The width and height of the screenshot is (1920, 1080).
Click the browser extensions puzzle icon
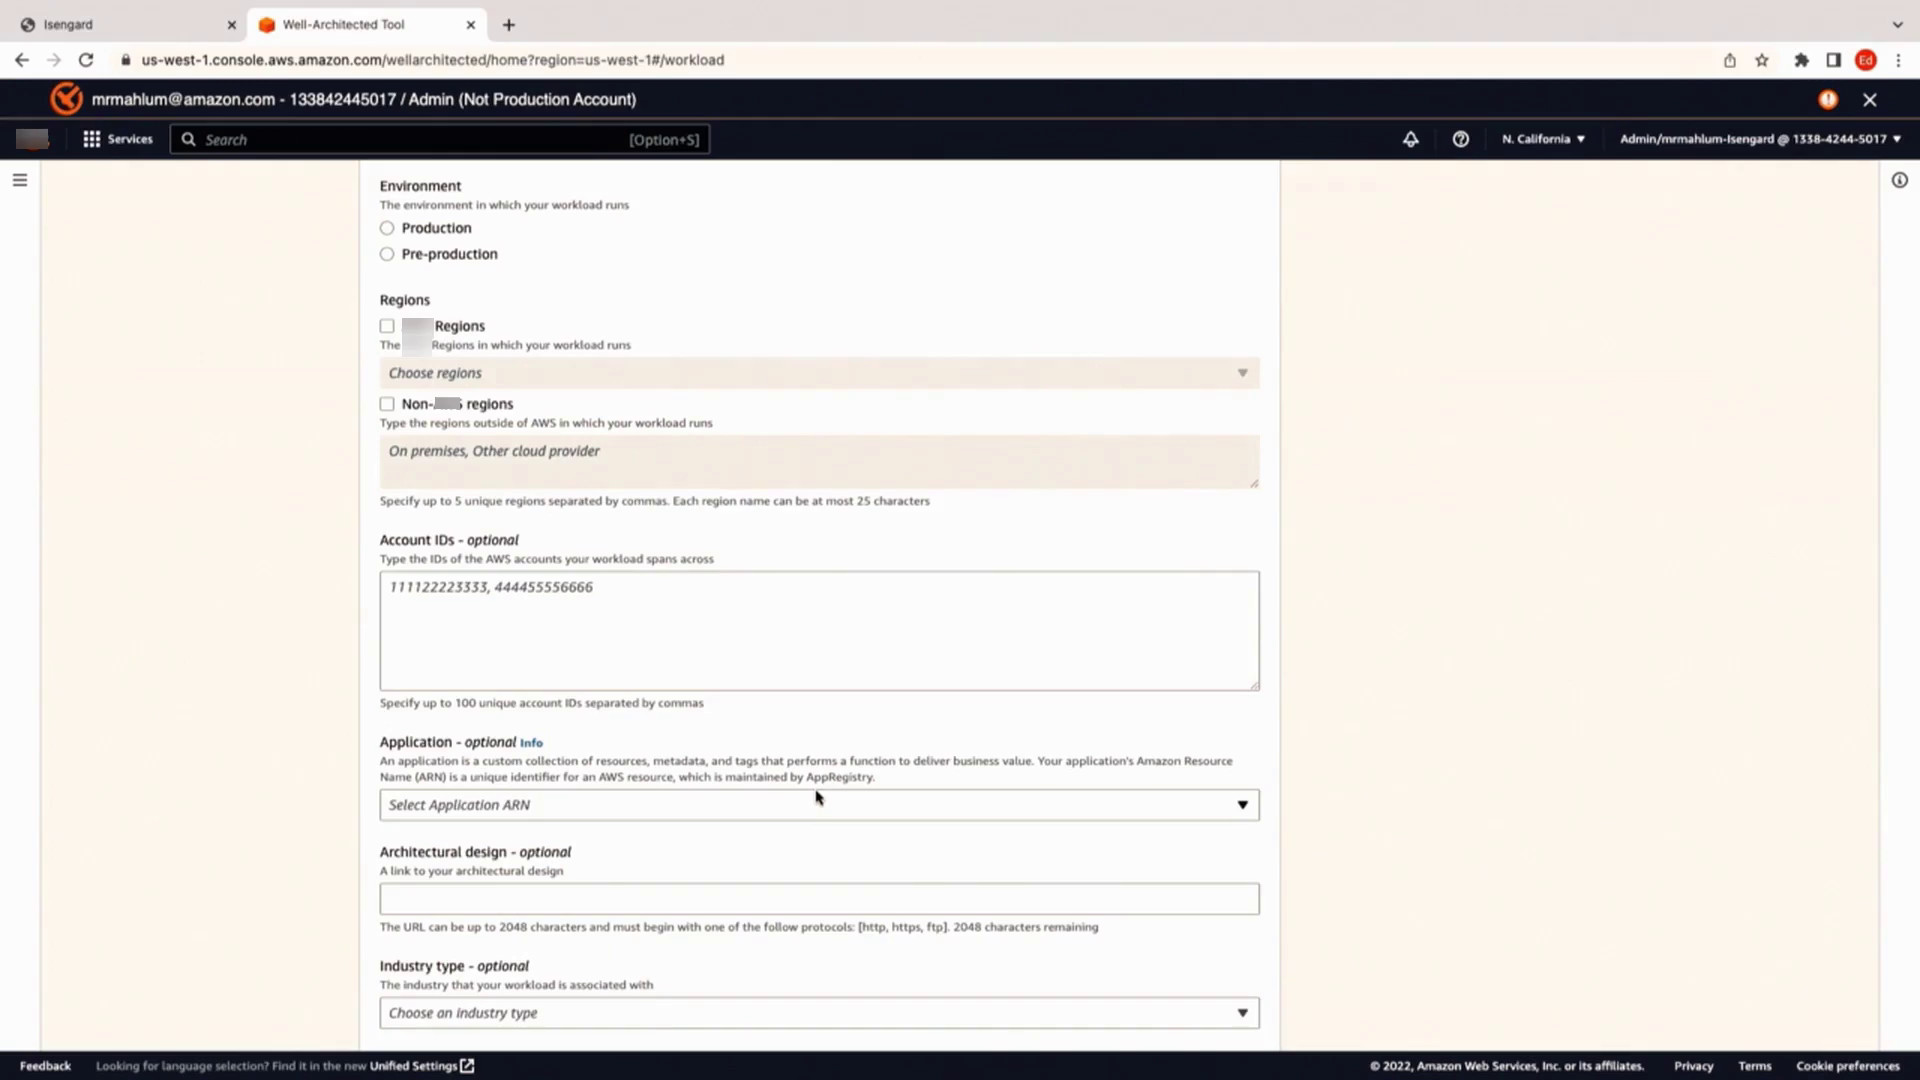pyautogui.click(x=1801, y=60)
